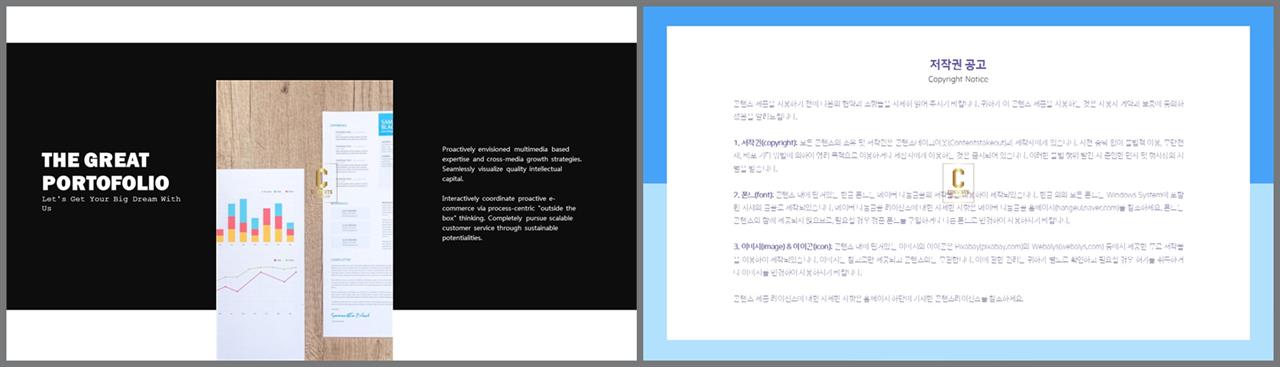Click the chart and resume photo
The width and height of the screenshot is (1280, 367).
pos(304,219)
